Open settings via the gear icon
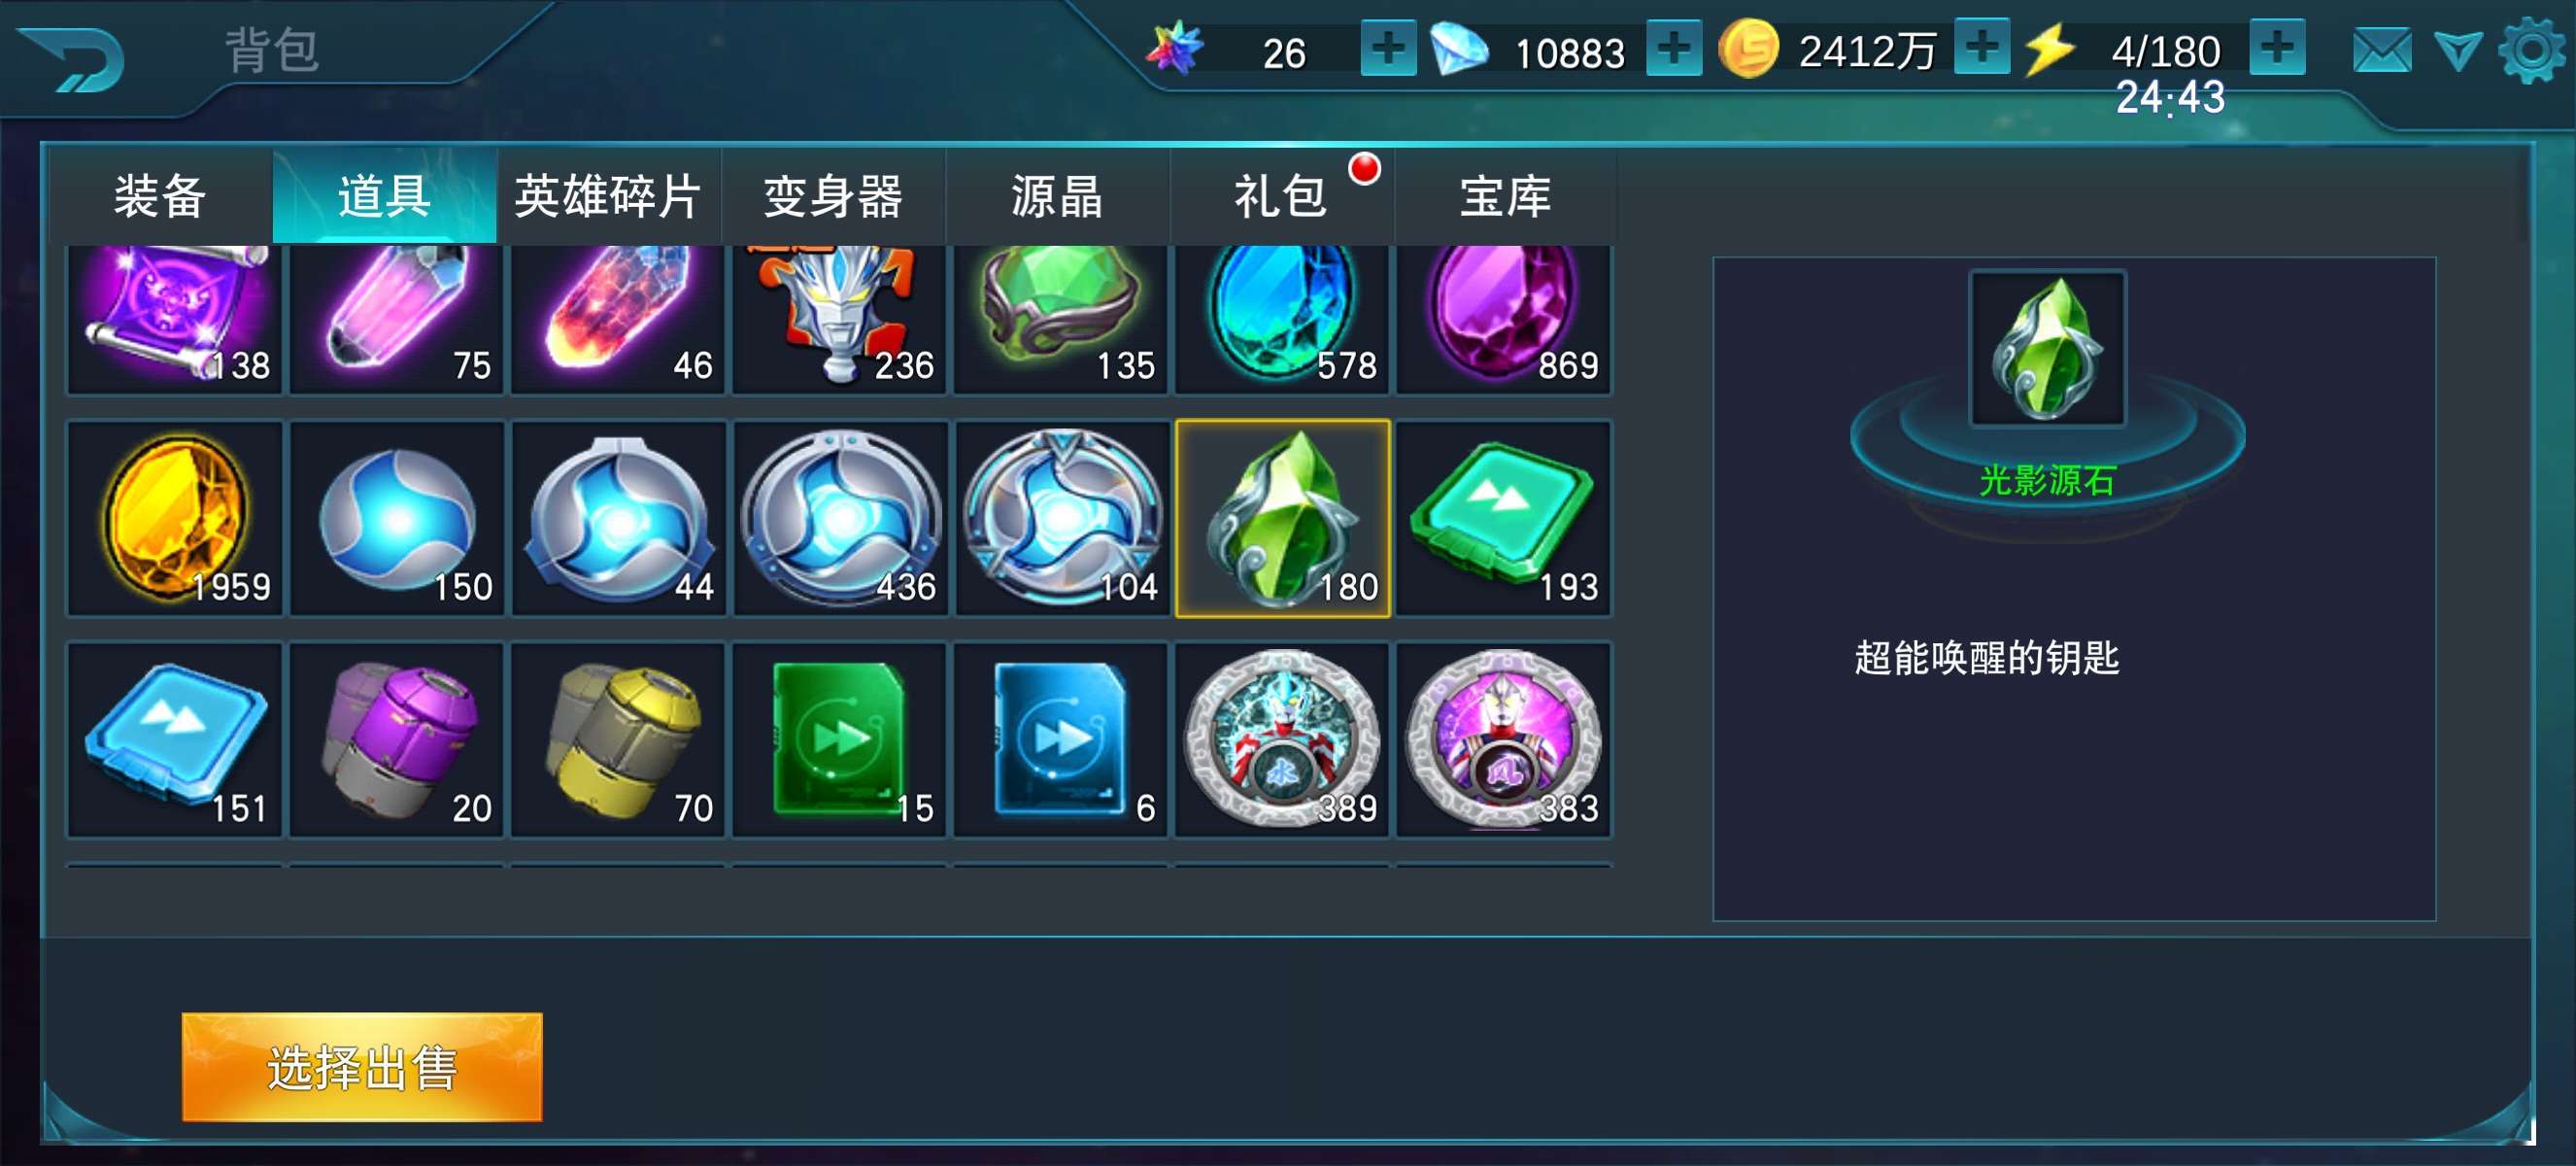This screenshot has height=1166, width=2576. coord(2531,49)
